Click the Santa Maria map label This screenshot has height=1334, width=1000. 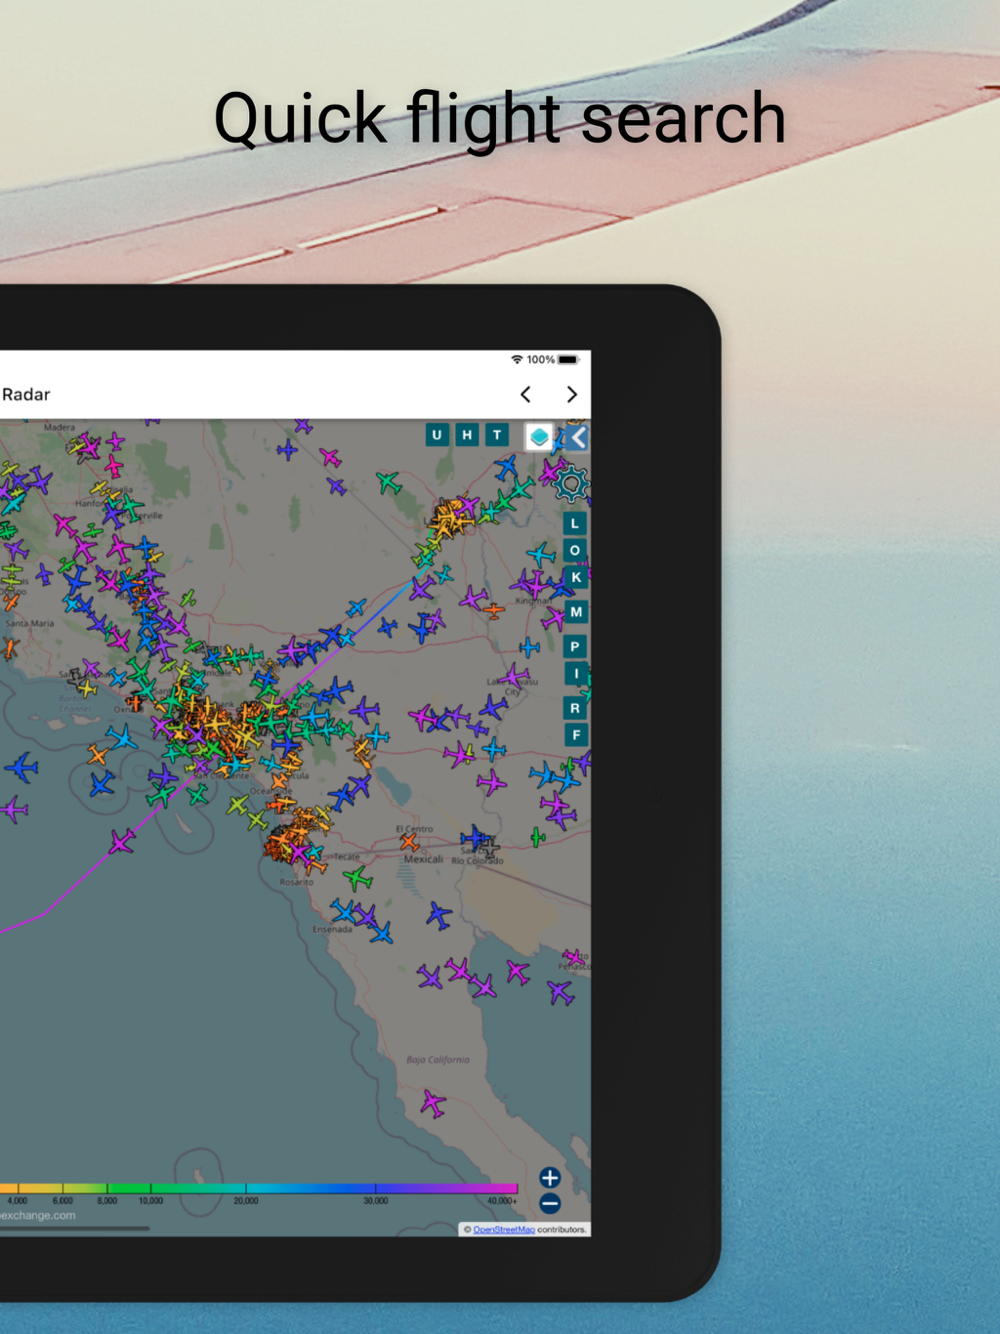(x=30, y=623)
